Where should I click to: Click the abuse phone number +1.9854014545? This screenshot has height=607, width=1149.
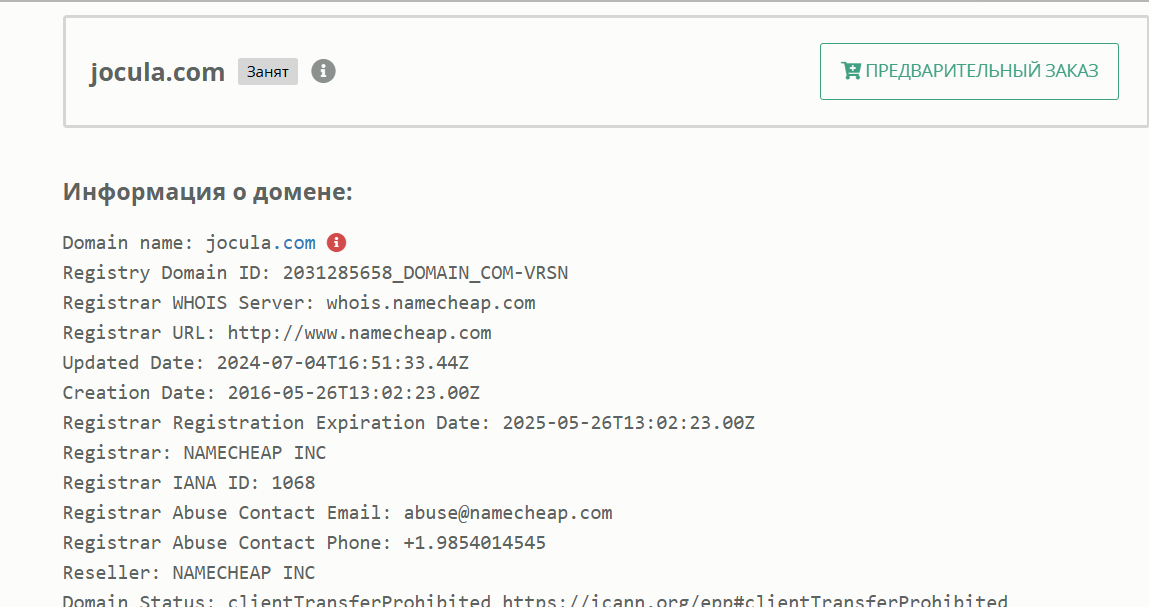[475, 543]
